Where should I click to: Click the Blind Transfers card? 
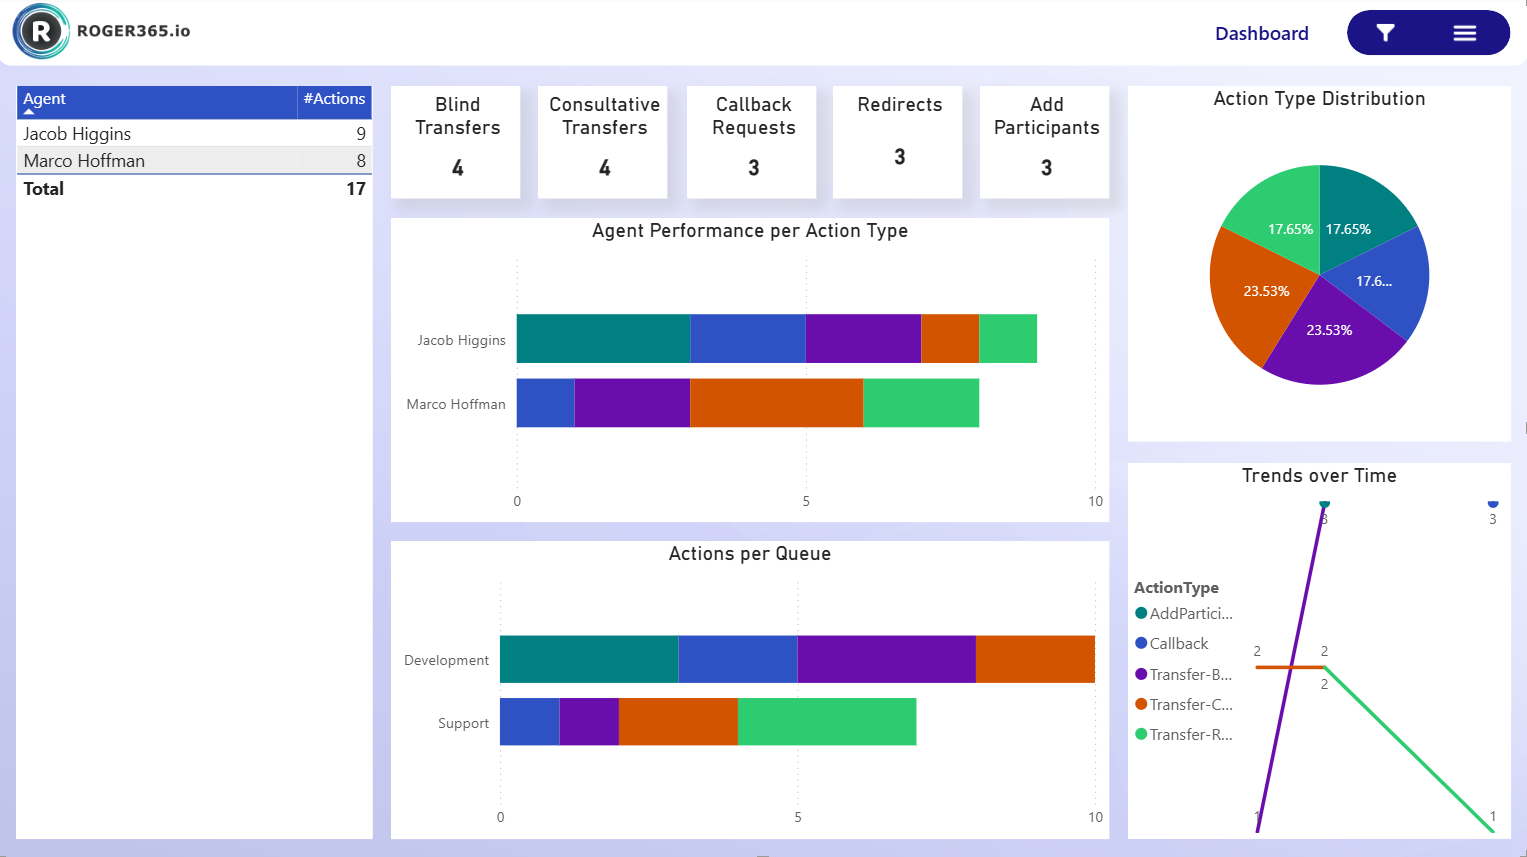pos(456,141)
